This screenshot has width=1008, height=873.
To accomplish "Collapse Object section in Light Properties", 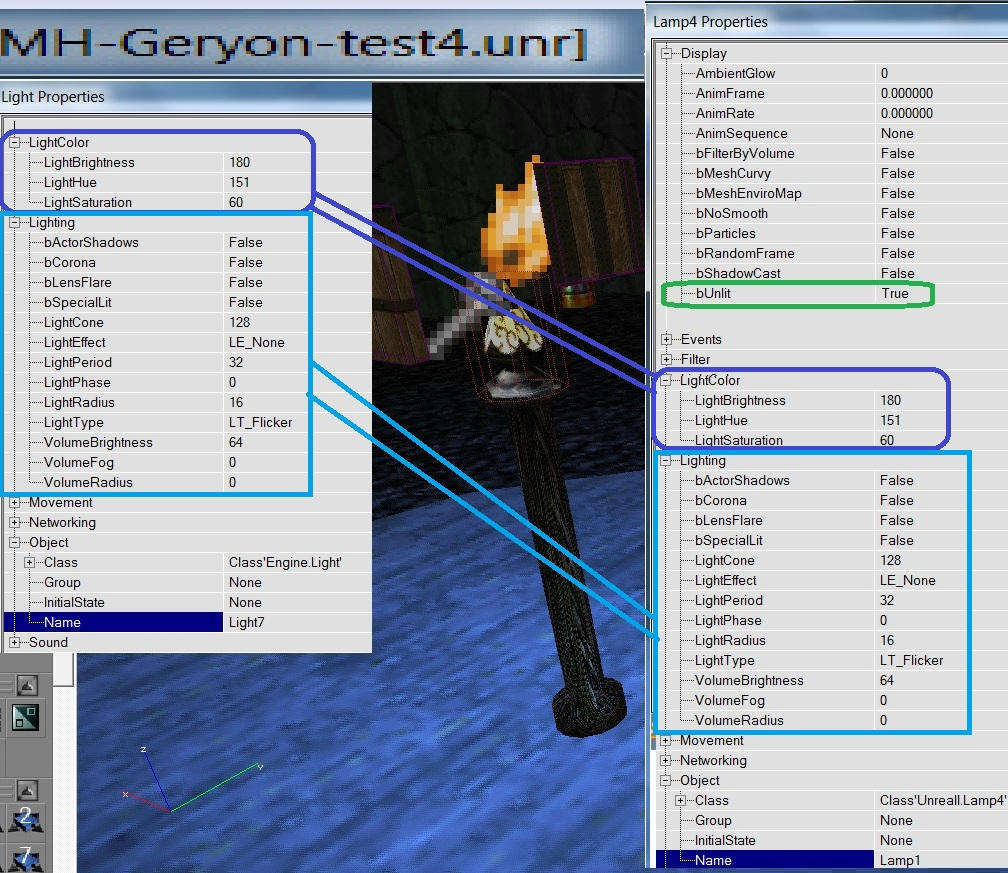I will pyautogui.click(x=14, y=543).
